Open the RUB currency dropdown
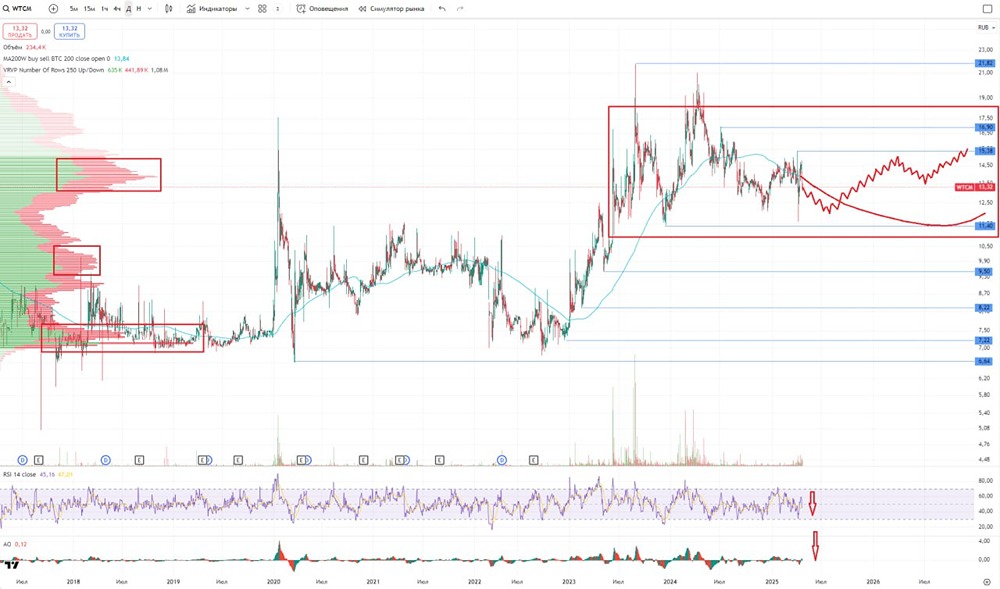The width and height of the screenshot is (1000, 589). [986, 27]
